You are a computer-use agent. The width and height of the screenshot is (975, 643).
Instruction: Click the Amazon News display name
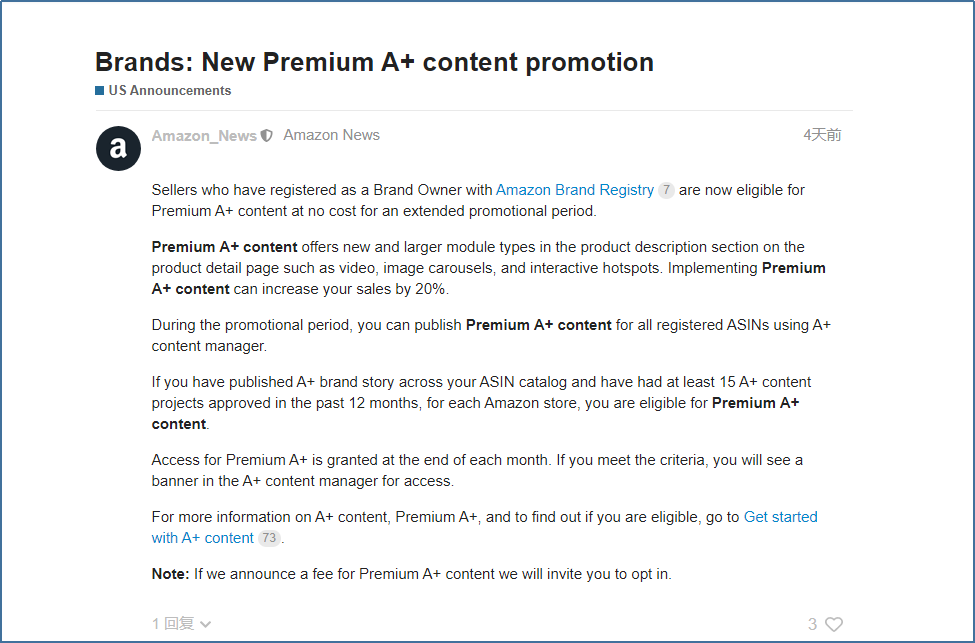click(331, 135)
